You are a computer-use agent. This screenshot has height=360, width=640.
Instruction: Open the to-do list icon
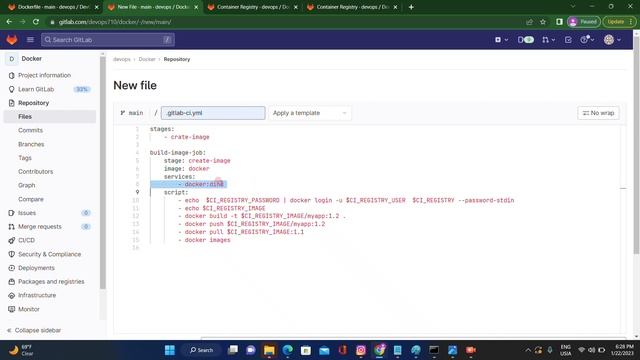point(568,40)
